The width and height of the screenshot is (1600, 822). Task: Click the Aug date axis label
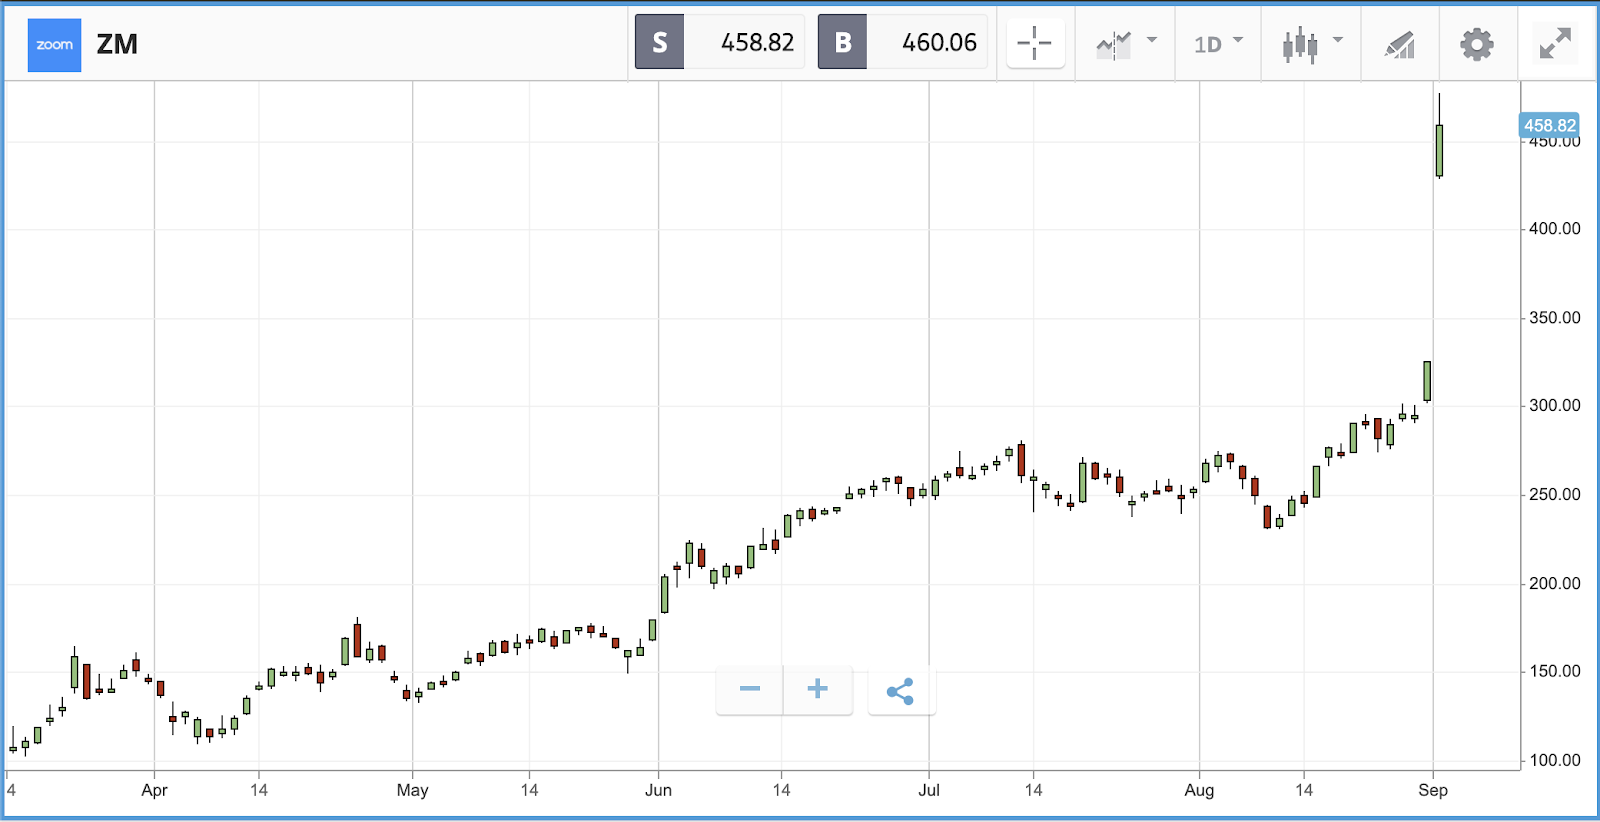tap(1199, 790)
